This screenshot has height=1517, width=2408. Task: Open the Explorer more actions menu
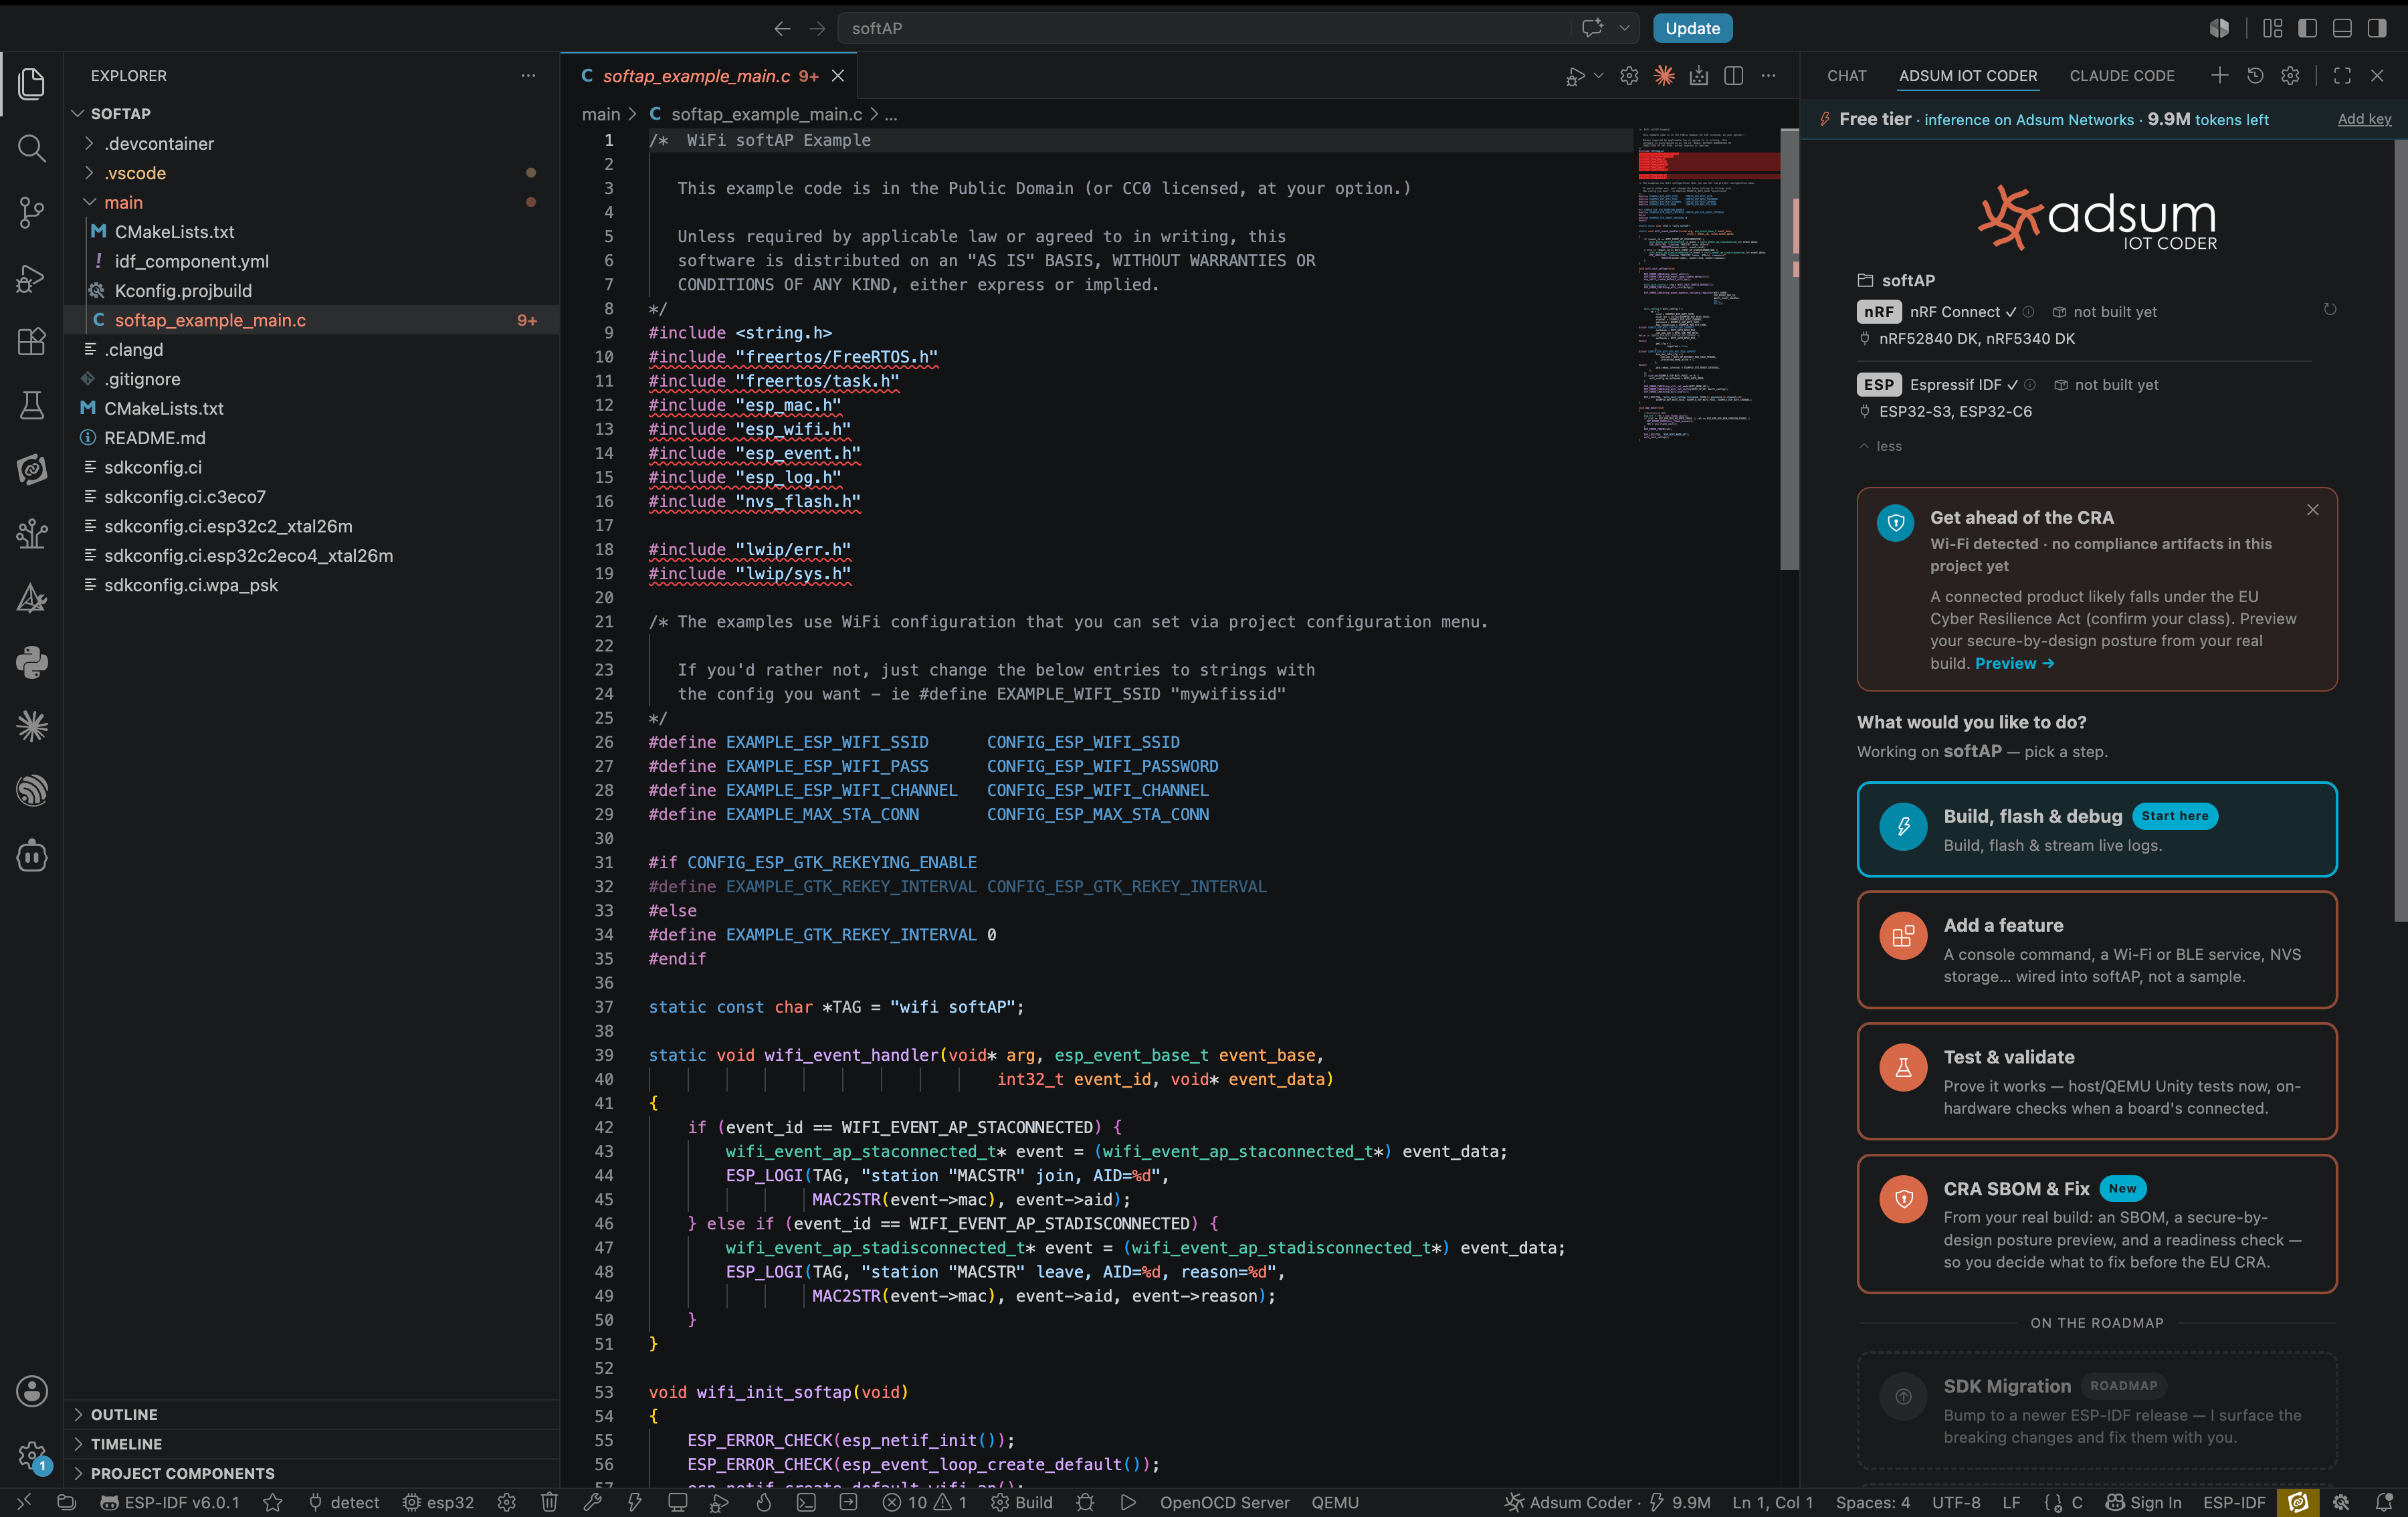pyautogui.click(x=528, y=76)
